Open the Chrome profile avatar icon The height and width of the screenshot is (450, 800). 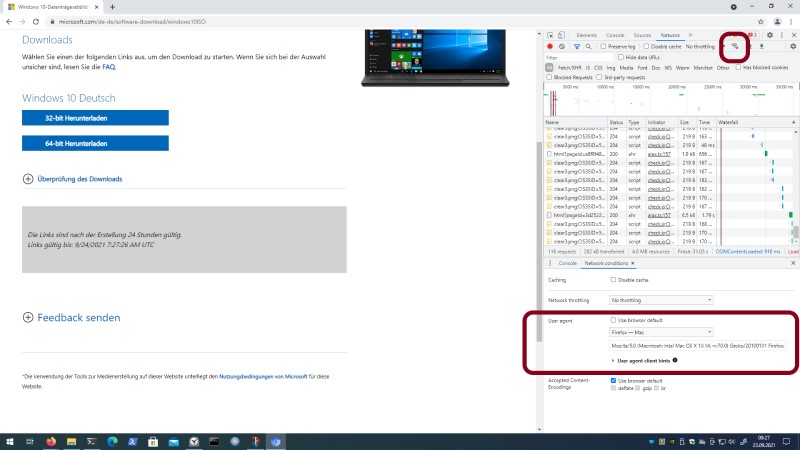pyautogui.click(x=777, y=22)
